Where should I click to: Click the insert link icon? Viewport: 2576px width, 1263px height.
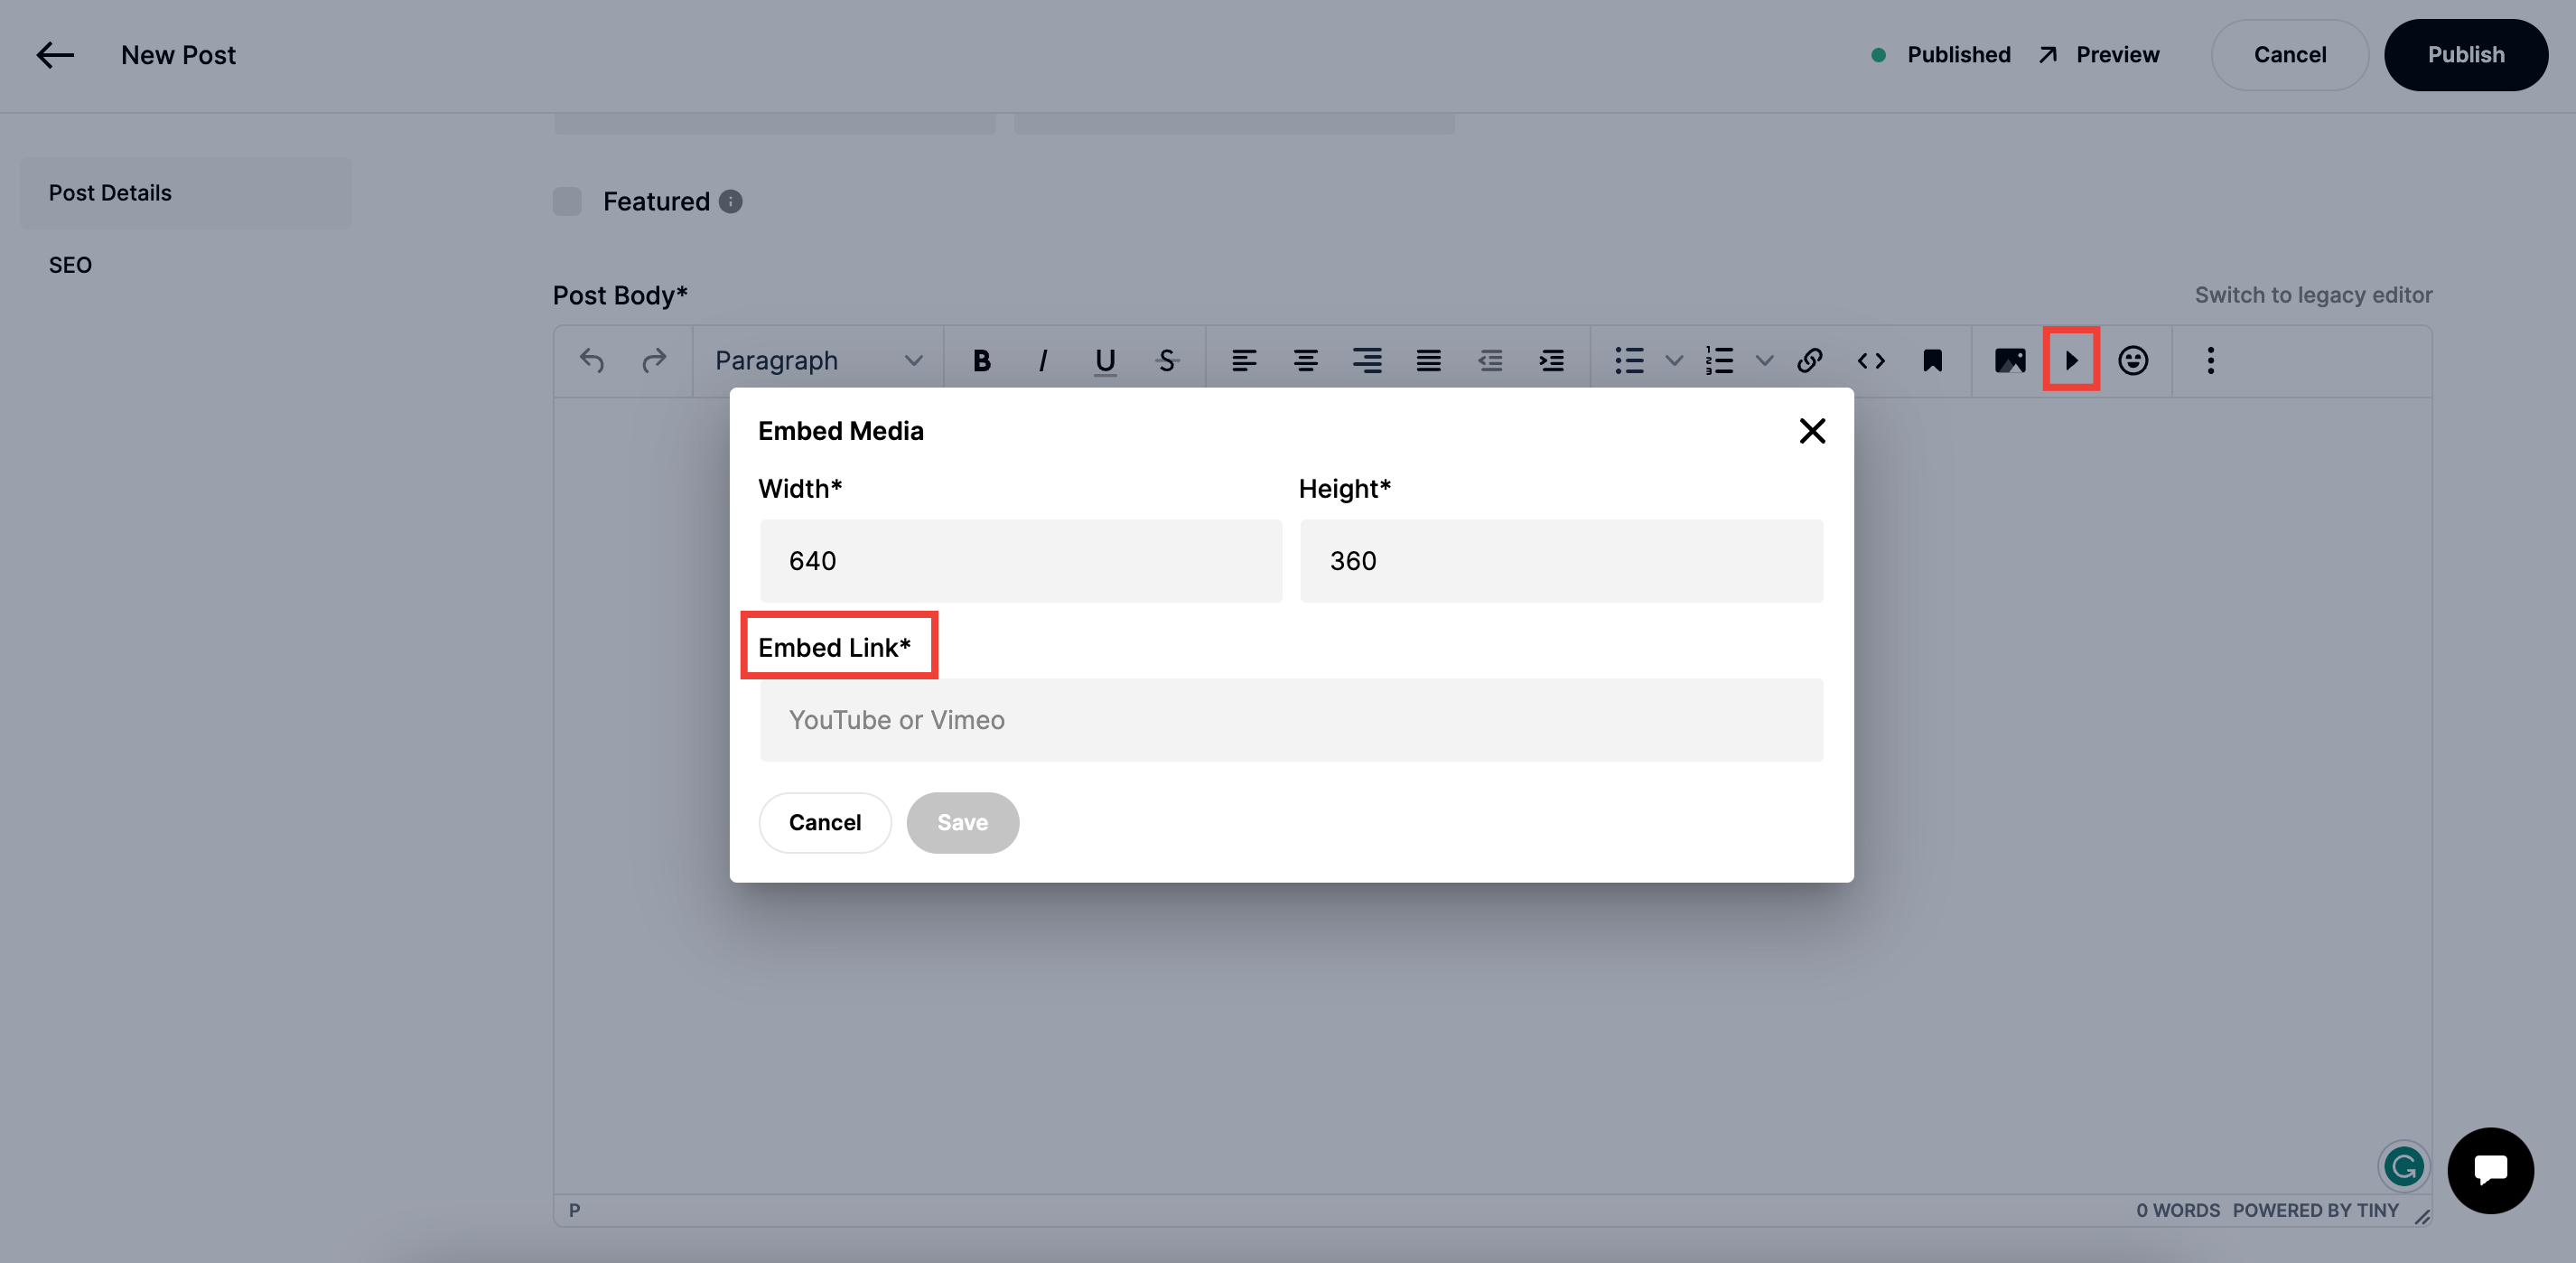coord(1809,360)
